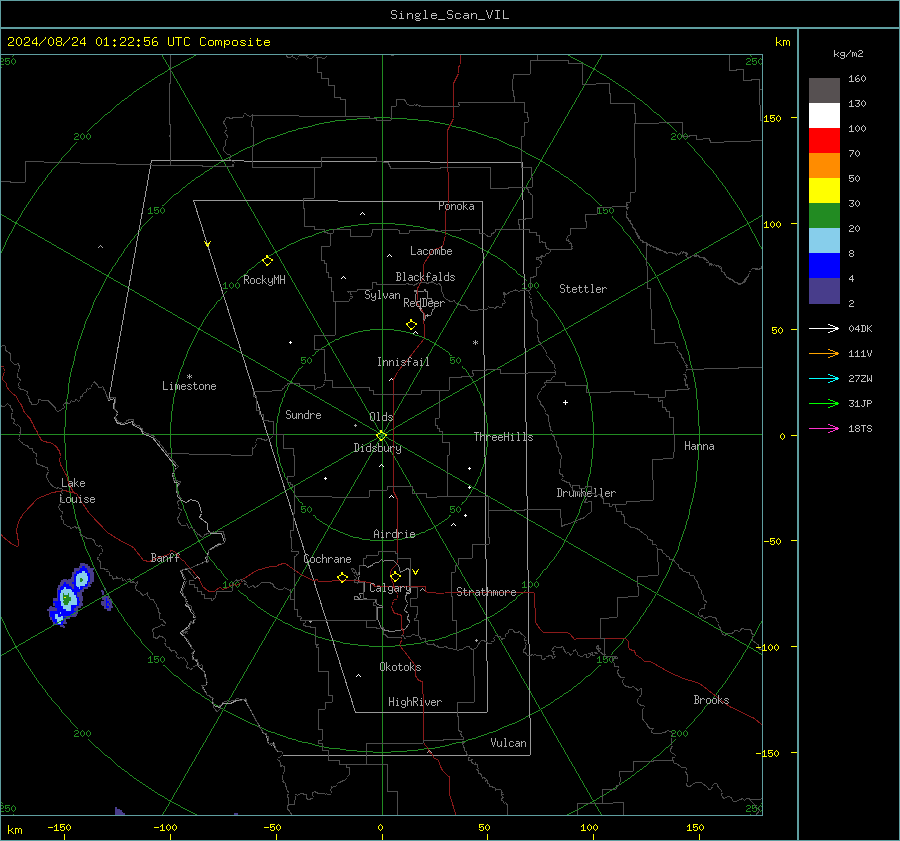Click the Single_Scan_VIL title text

pyautogui.click(x=449, y=15)
